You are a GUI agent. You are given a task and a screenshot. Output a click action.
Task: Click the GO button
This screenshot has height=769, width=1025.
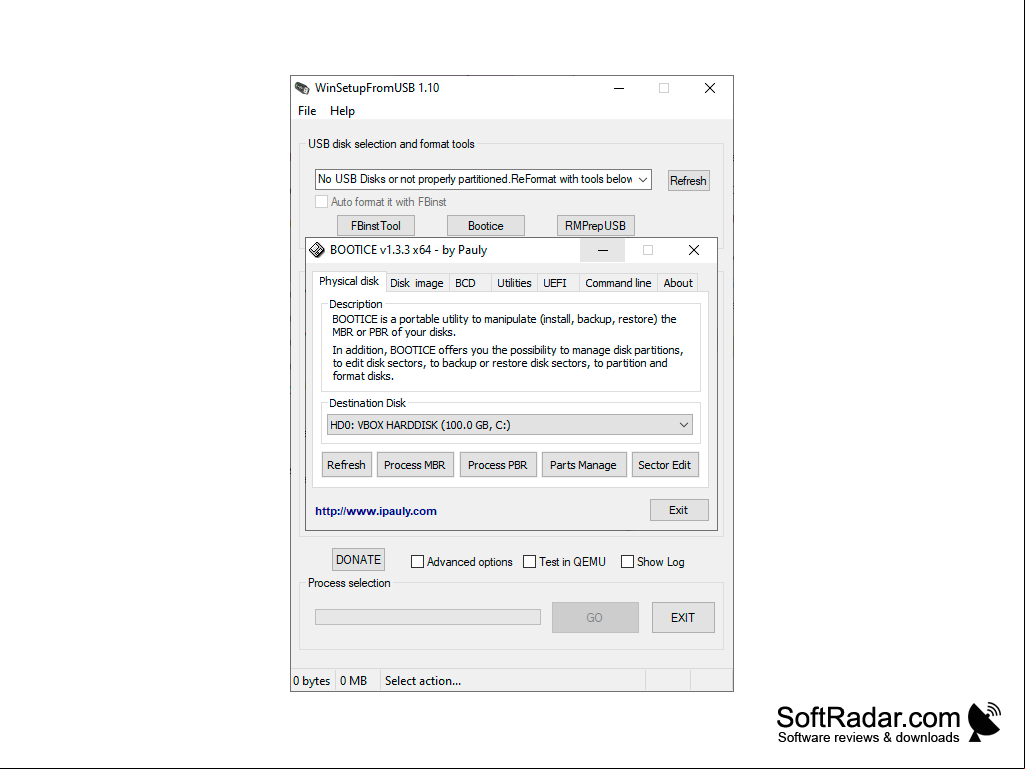click(595, 617)
